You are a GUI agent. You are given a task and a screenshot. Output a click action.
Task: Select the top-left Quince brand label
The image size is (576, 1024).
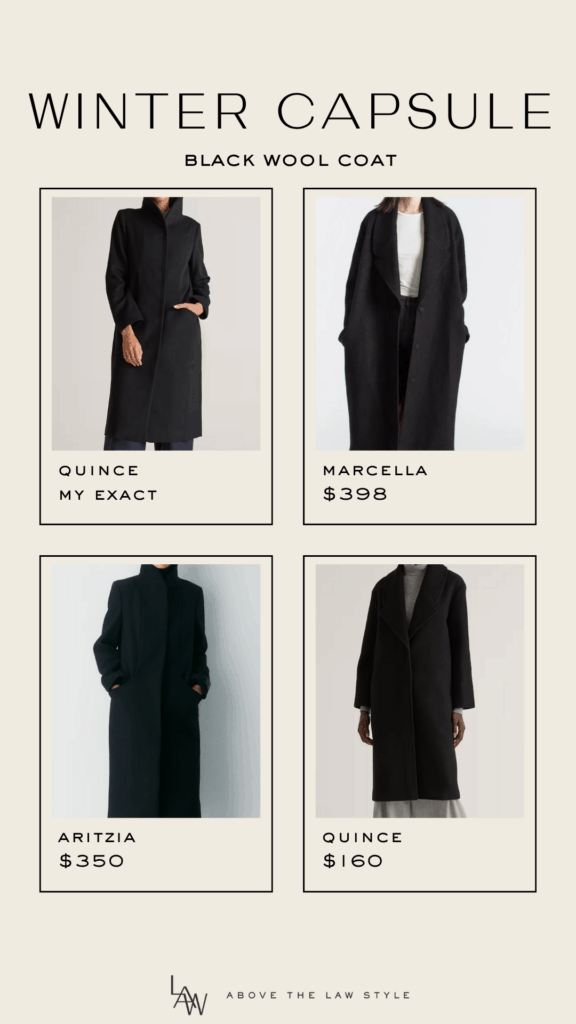[99, 470]
